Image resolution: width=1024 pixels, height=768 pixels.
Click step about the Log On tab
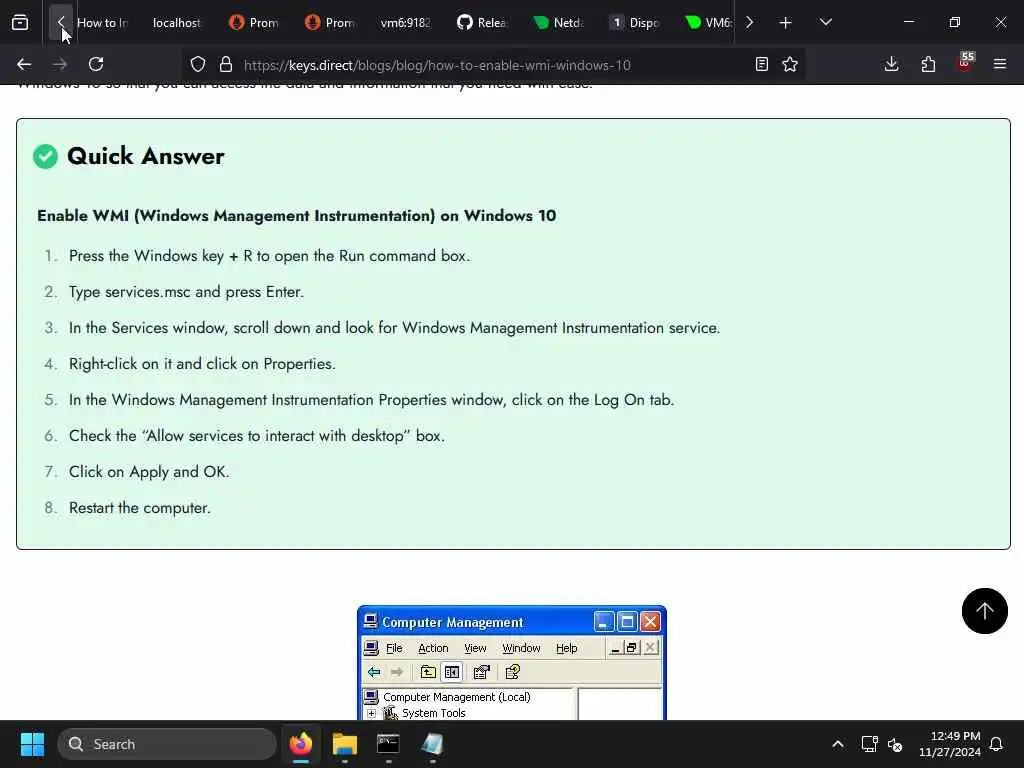pyautogui.click(x=372, y=400)
